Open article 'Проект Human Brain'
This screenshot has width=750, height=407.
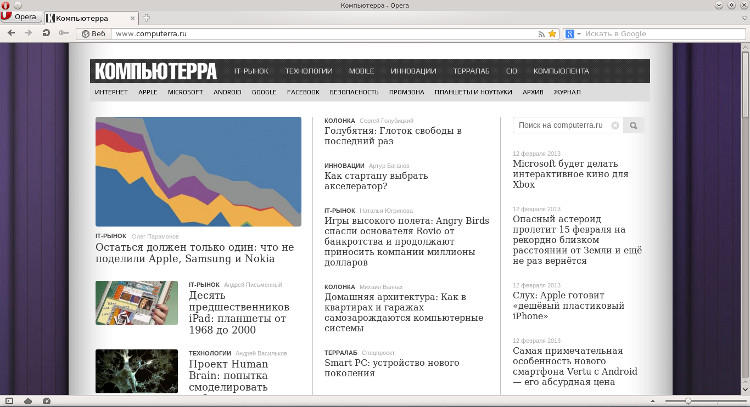click(x=228, y=375)
